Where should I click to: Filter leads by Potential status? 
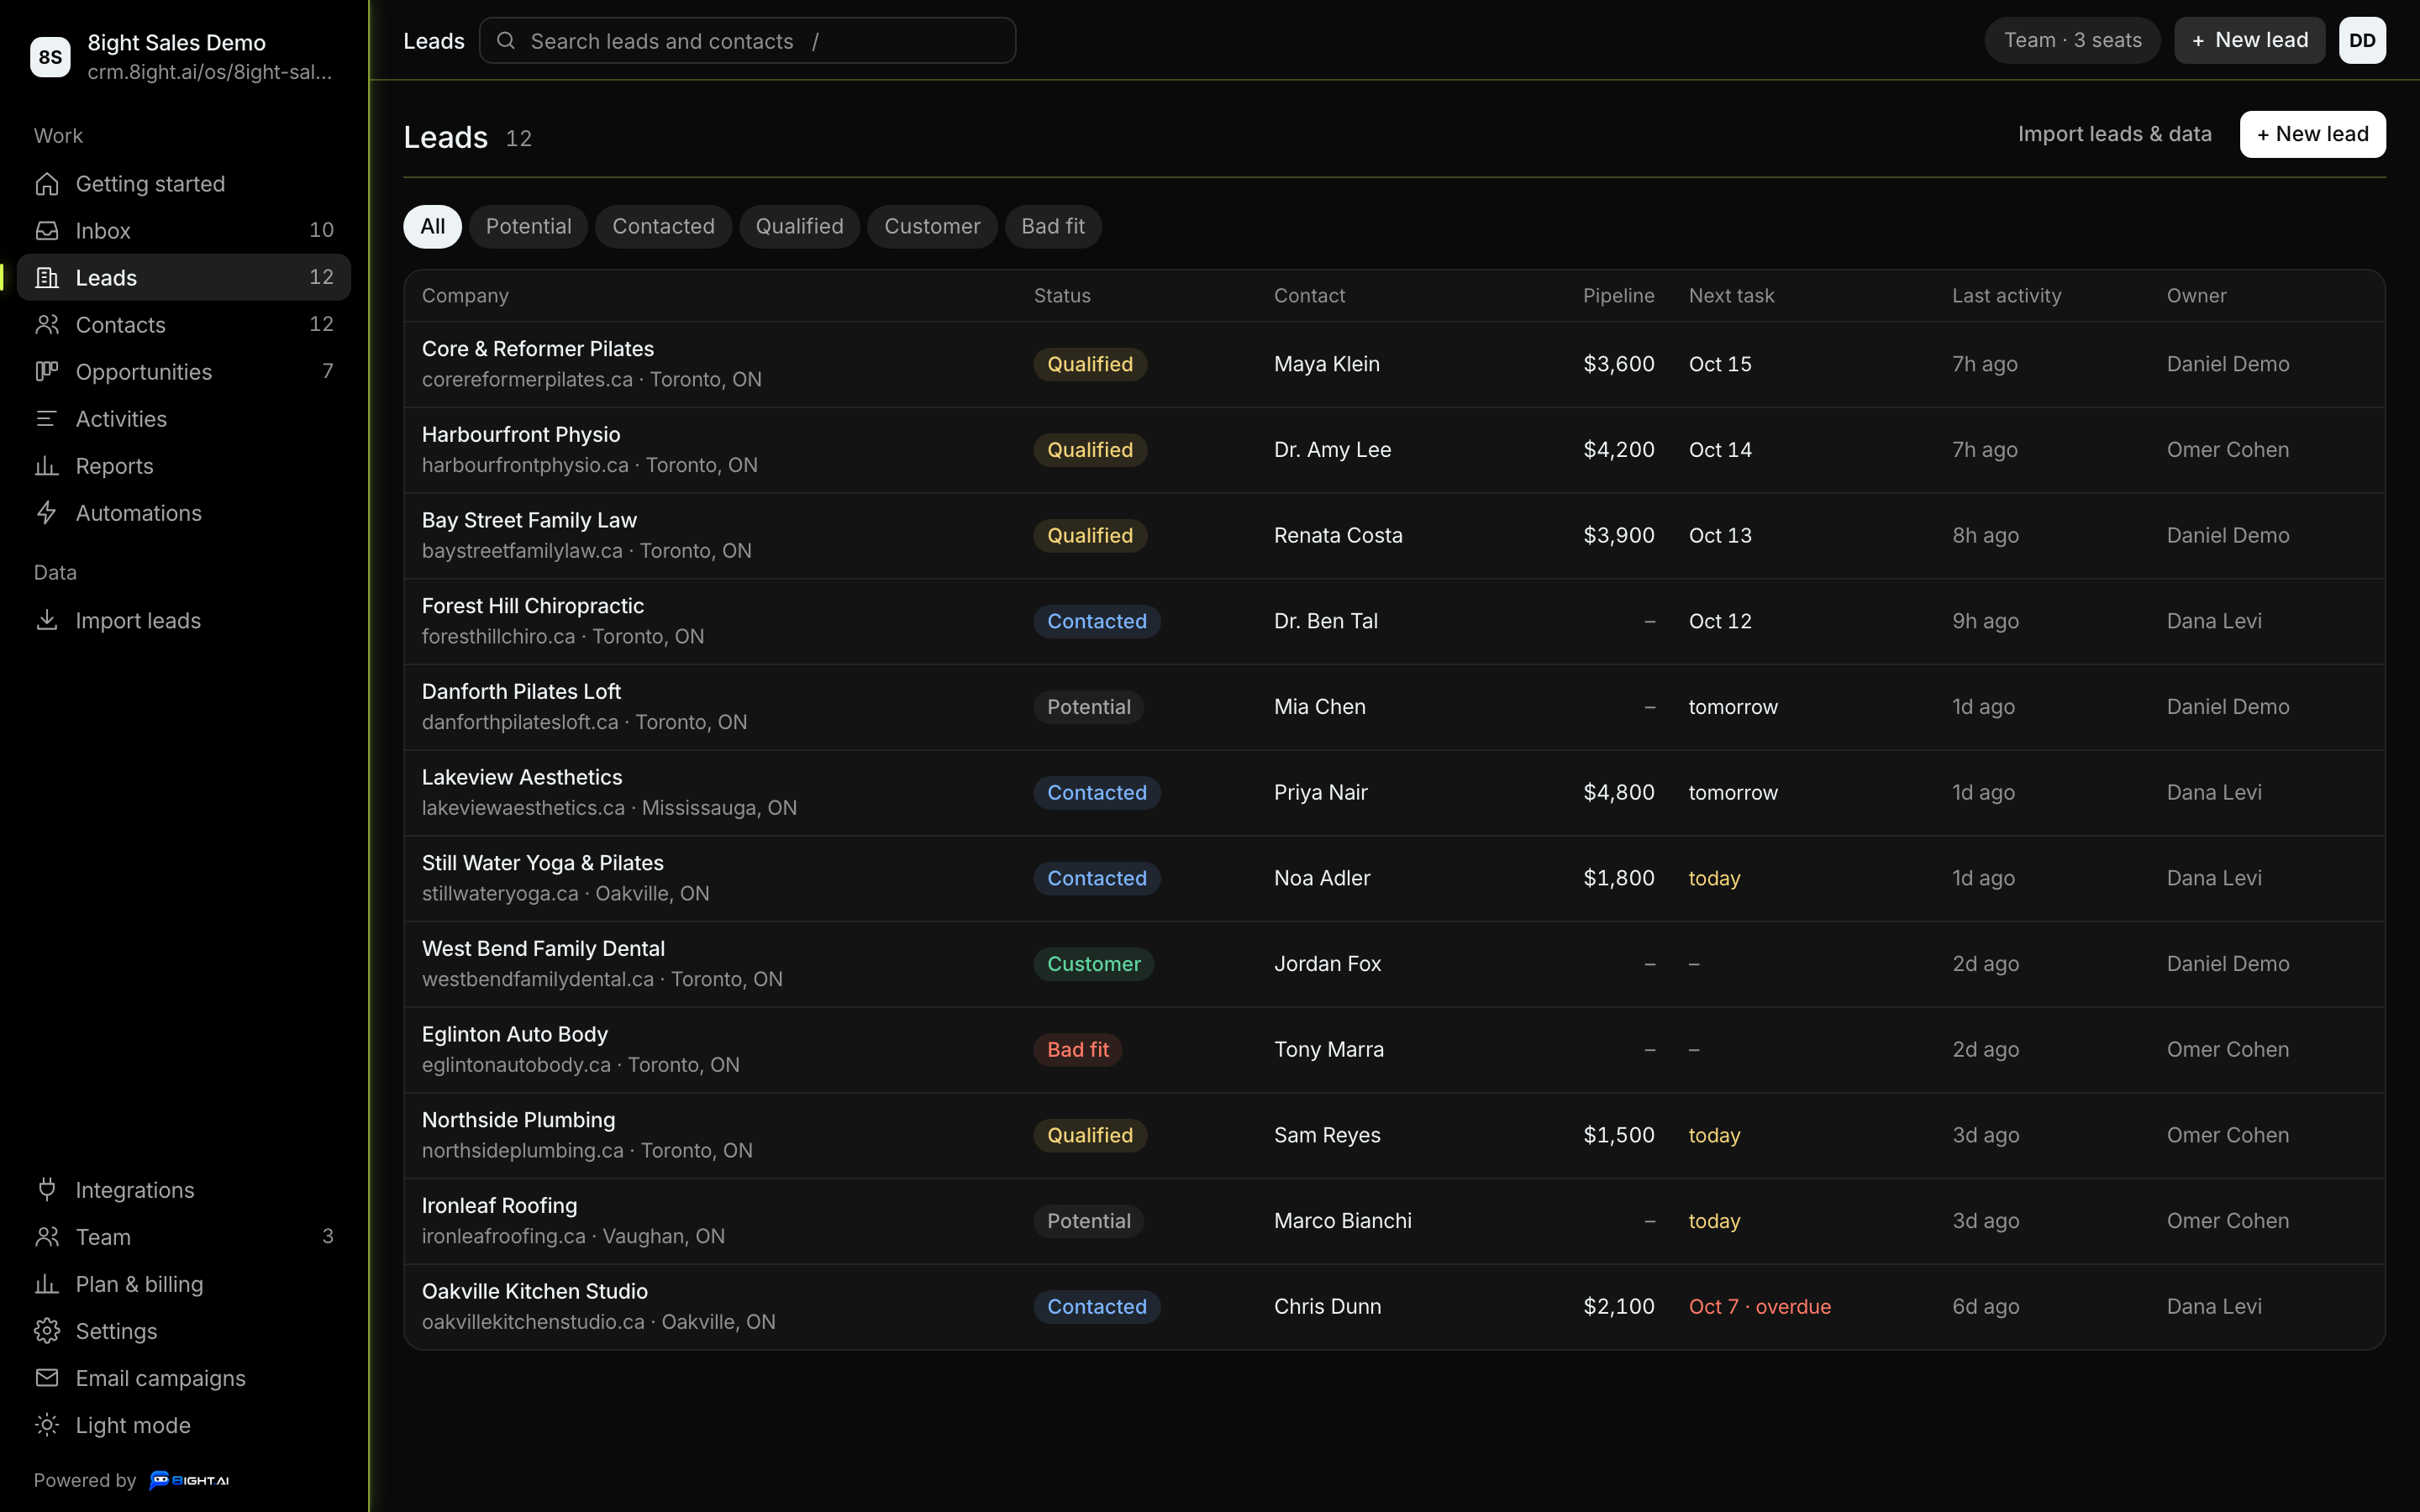528,227
